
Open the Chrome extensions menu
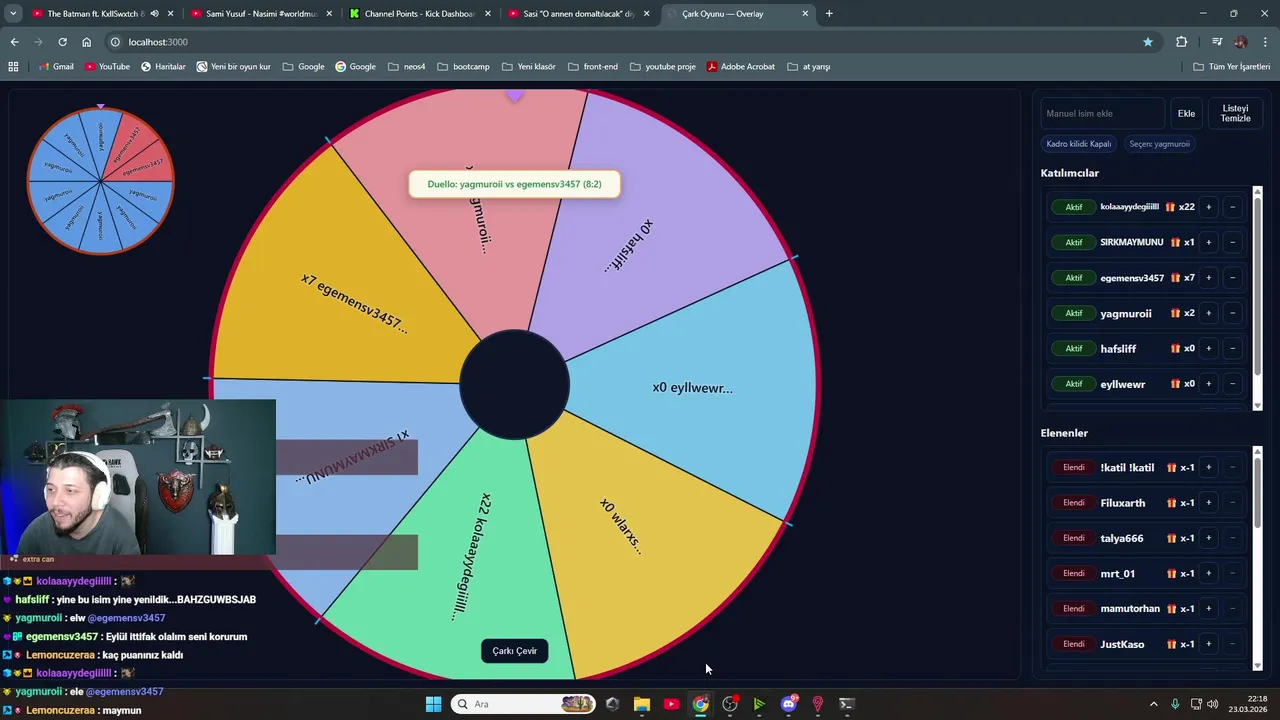pos(1181,42)
